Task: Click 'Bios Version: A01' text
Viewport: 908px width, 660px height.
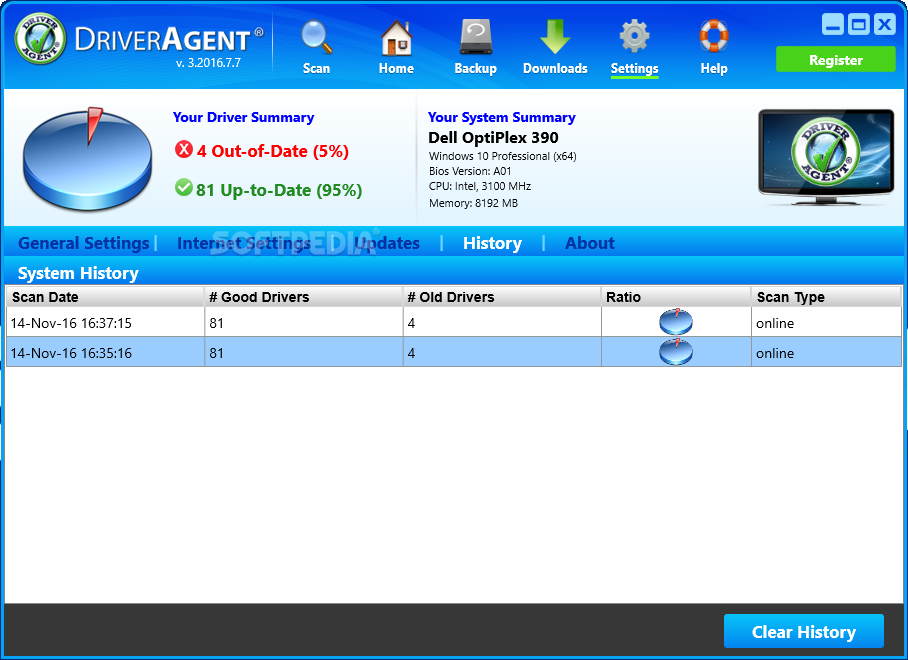Action: (x=470, y=171)
